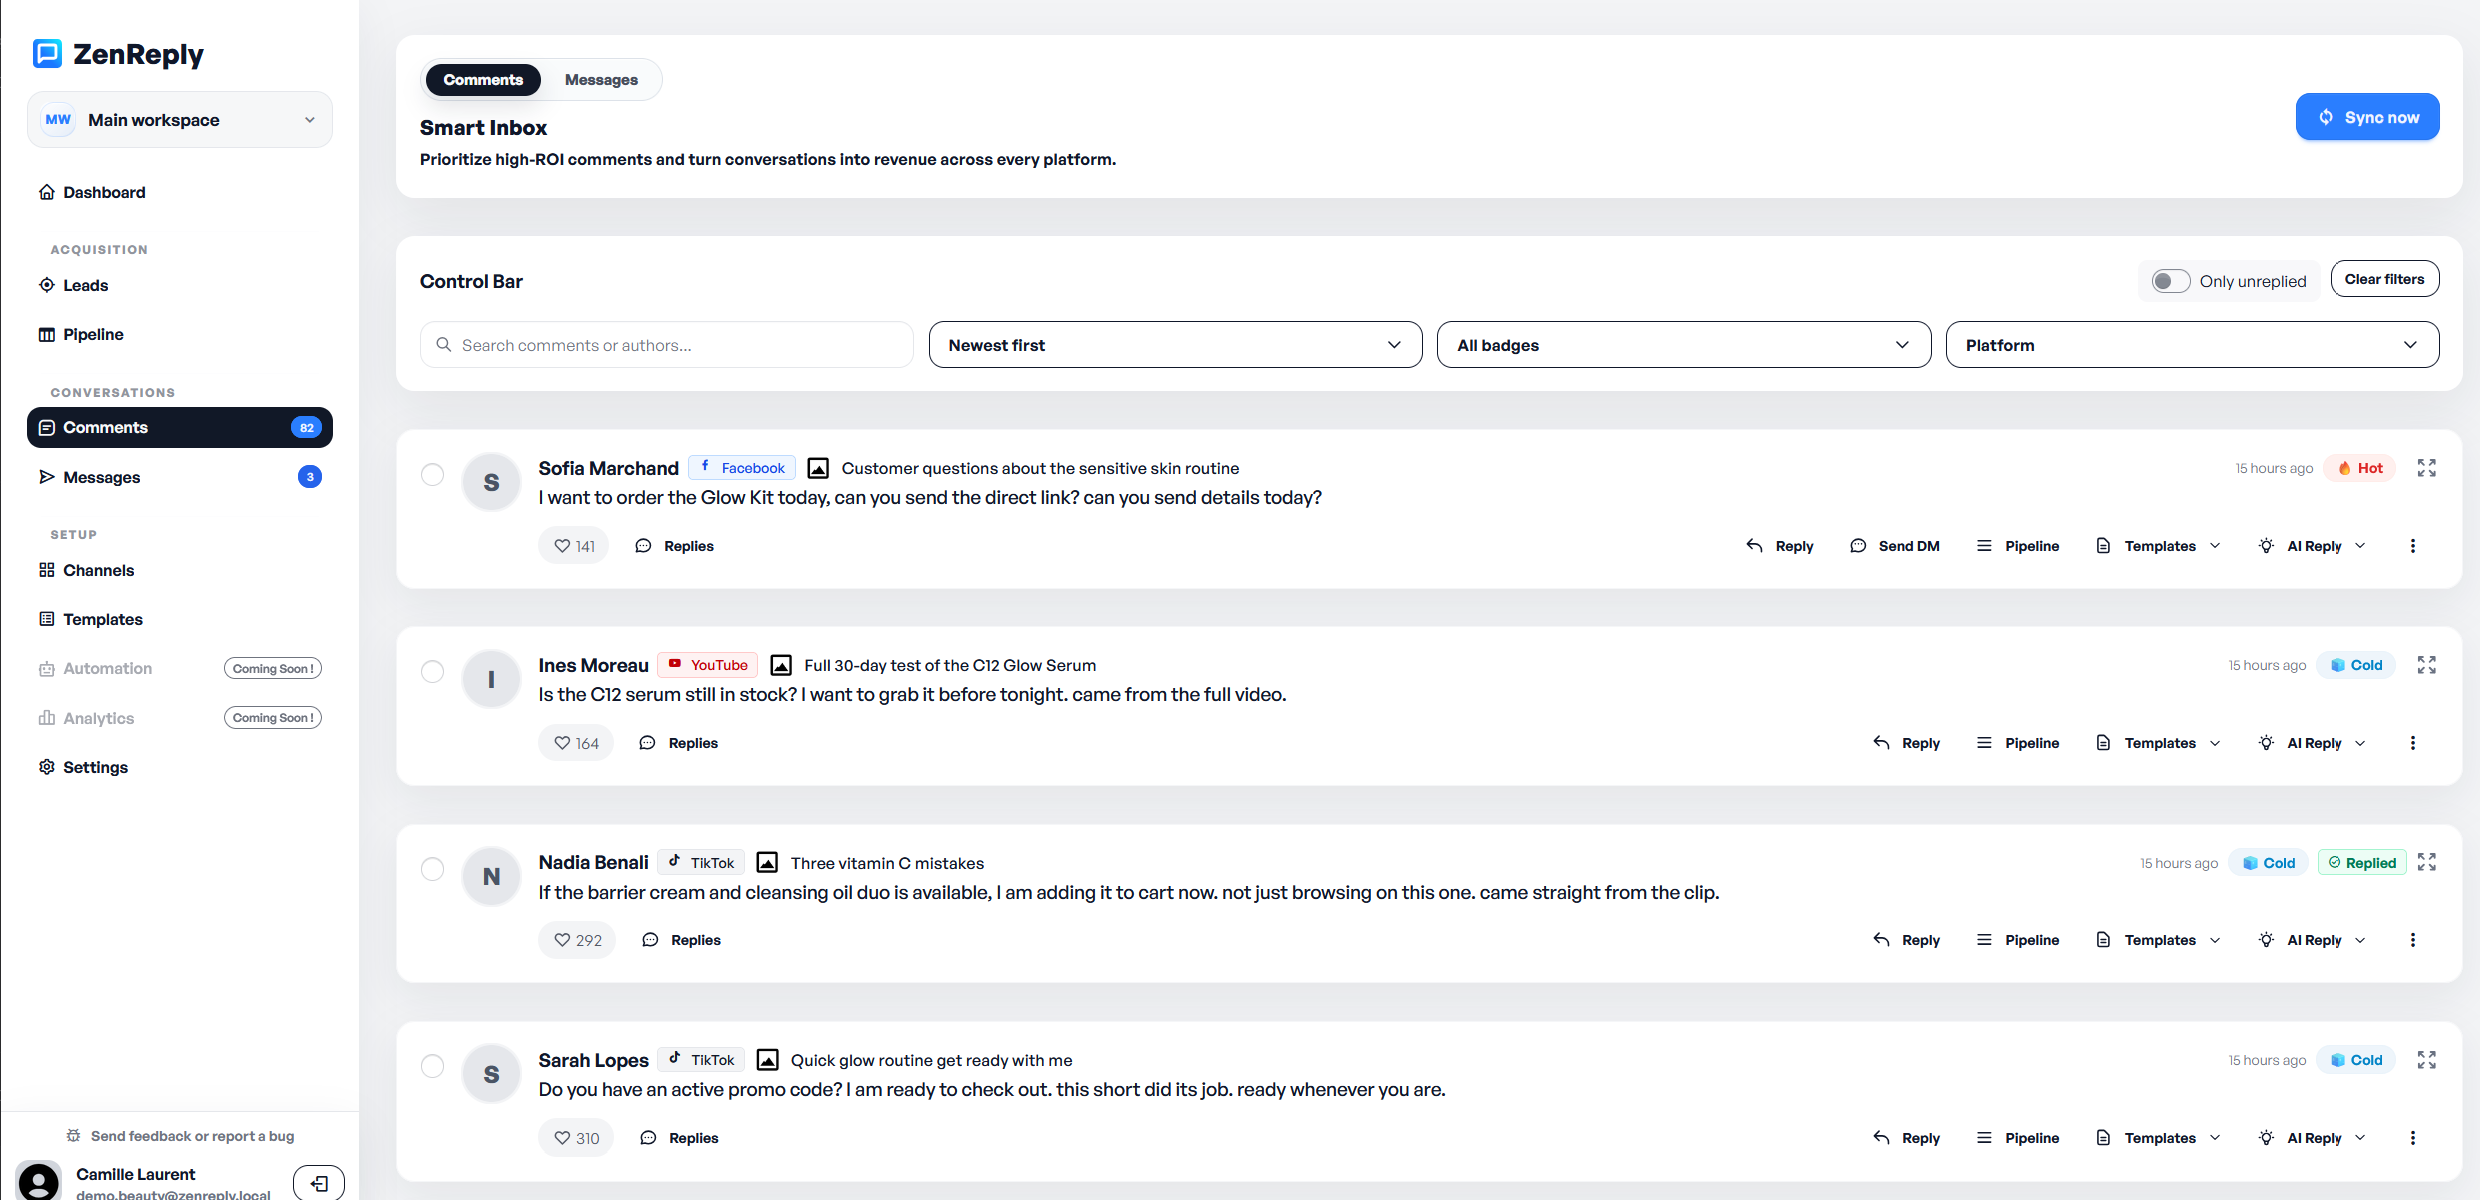2480x1200 pixels.
Task: Open Templates dropdown on Ines Moreau's comment
Action: tap(2158, 743)
